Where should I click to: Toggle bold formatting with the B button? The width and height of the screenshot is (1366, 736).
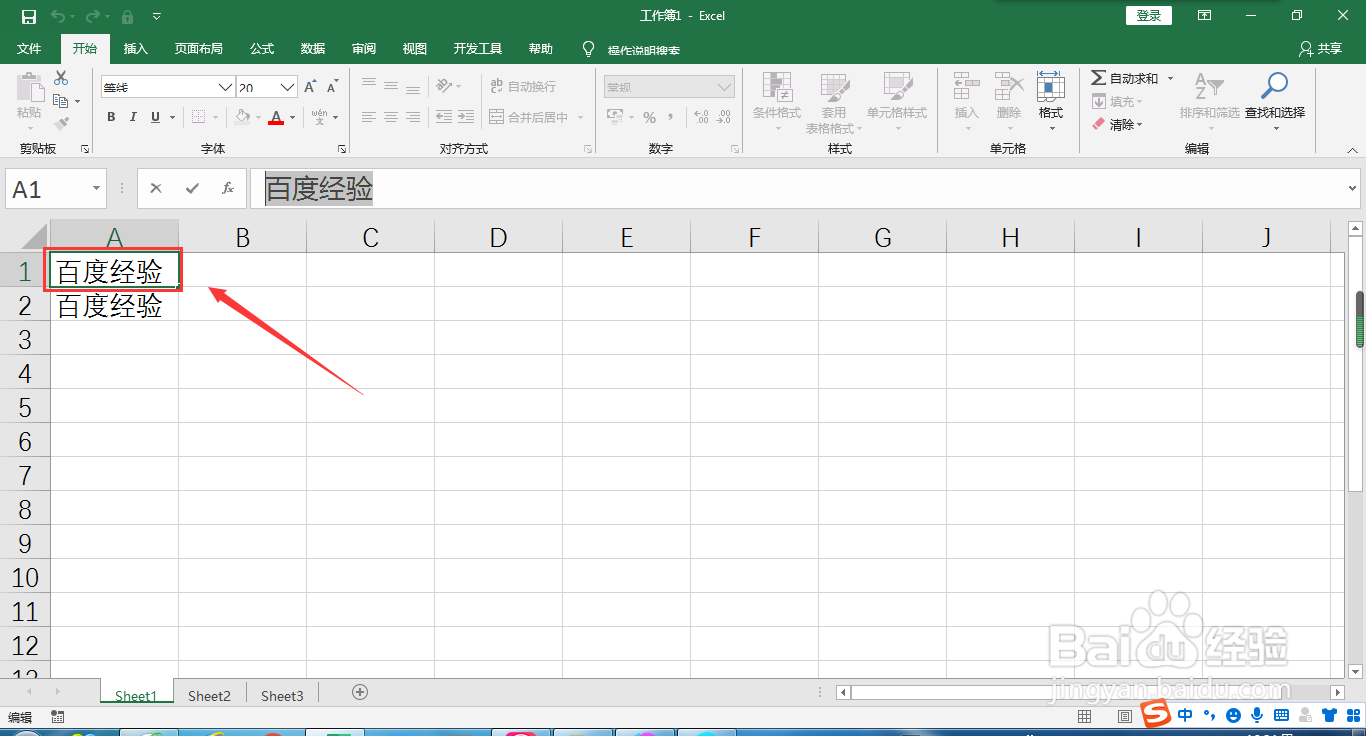click(x=111, y=117)
